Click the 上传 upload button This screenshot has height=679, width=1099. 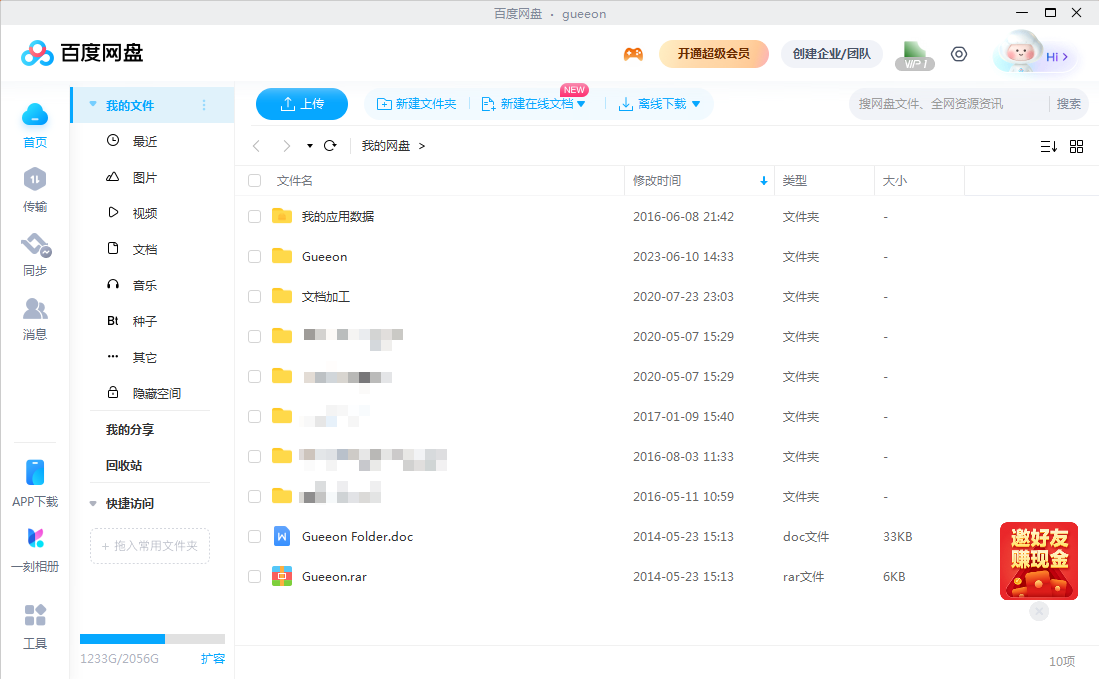(x=301, y=104)
